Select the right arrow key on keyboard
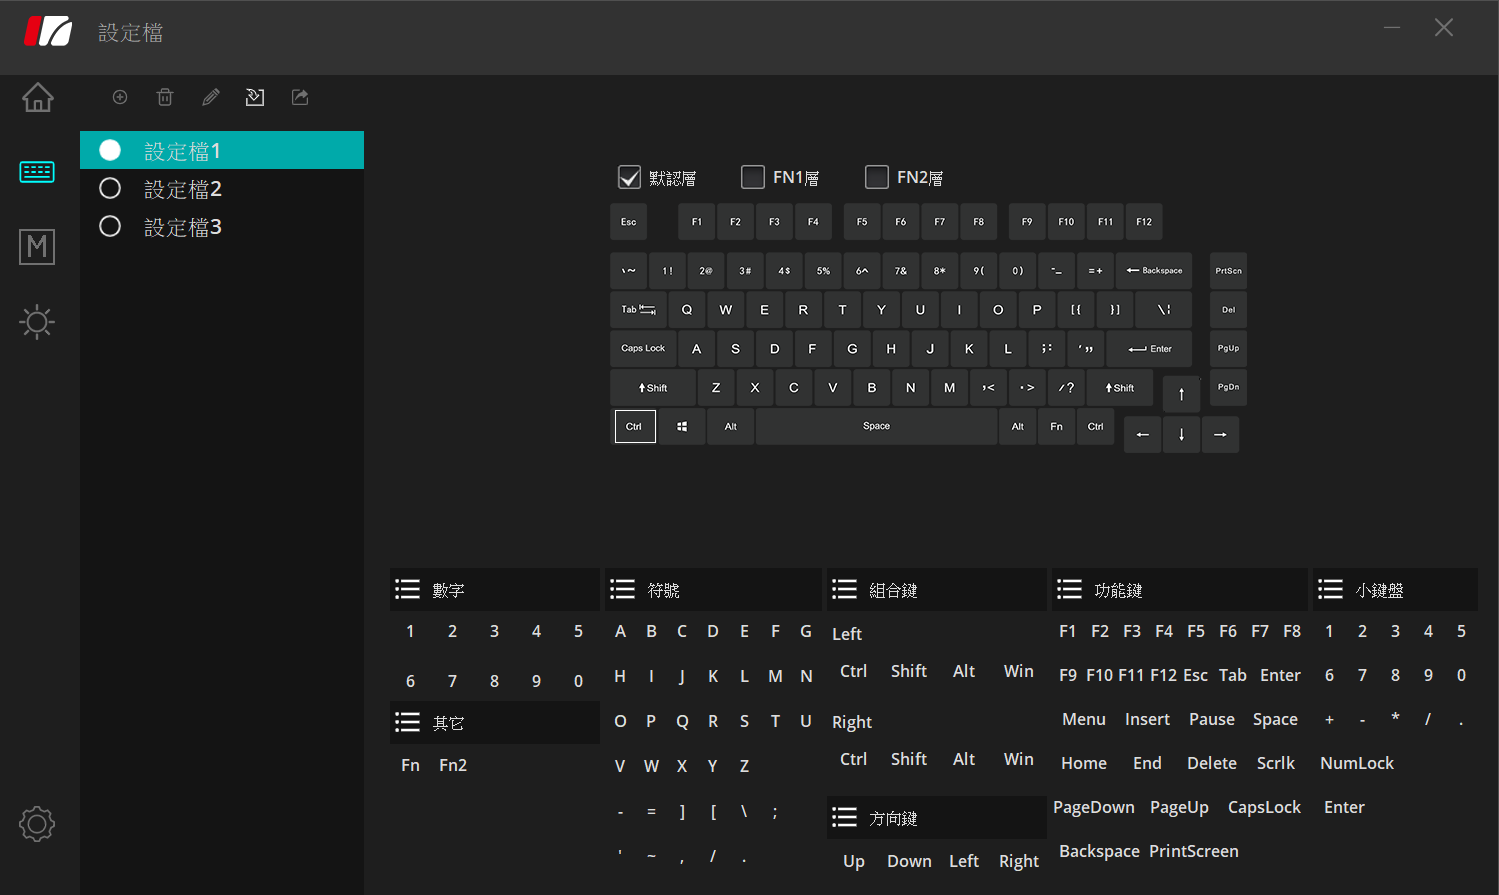This screenshot has height=895, width=1499. click(1220, 434)
